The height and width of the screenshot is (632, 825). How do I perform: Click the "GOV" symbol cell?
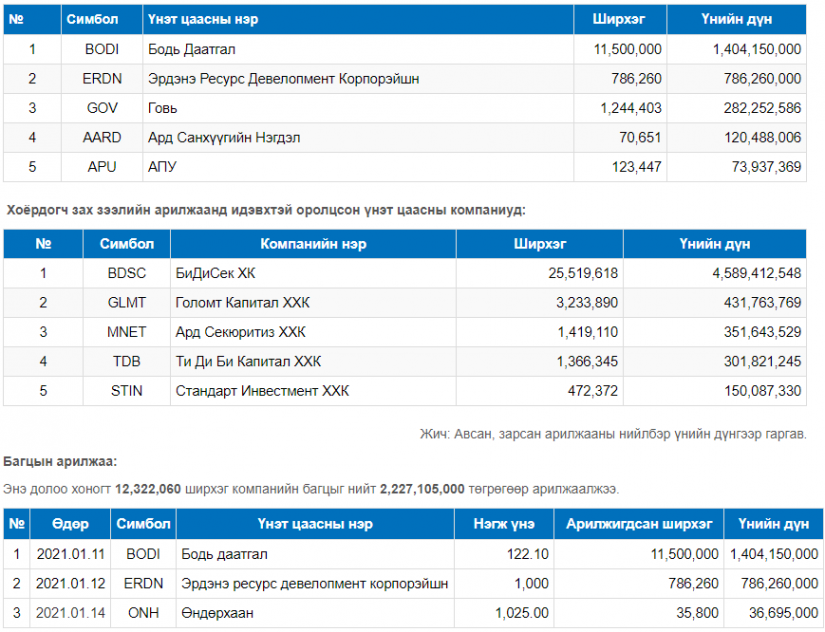[x=102, y=108]
